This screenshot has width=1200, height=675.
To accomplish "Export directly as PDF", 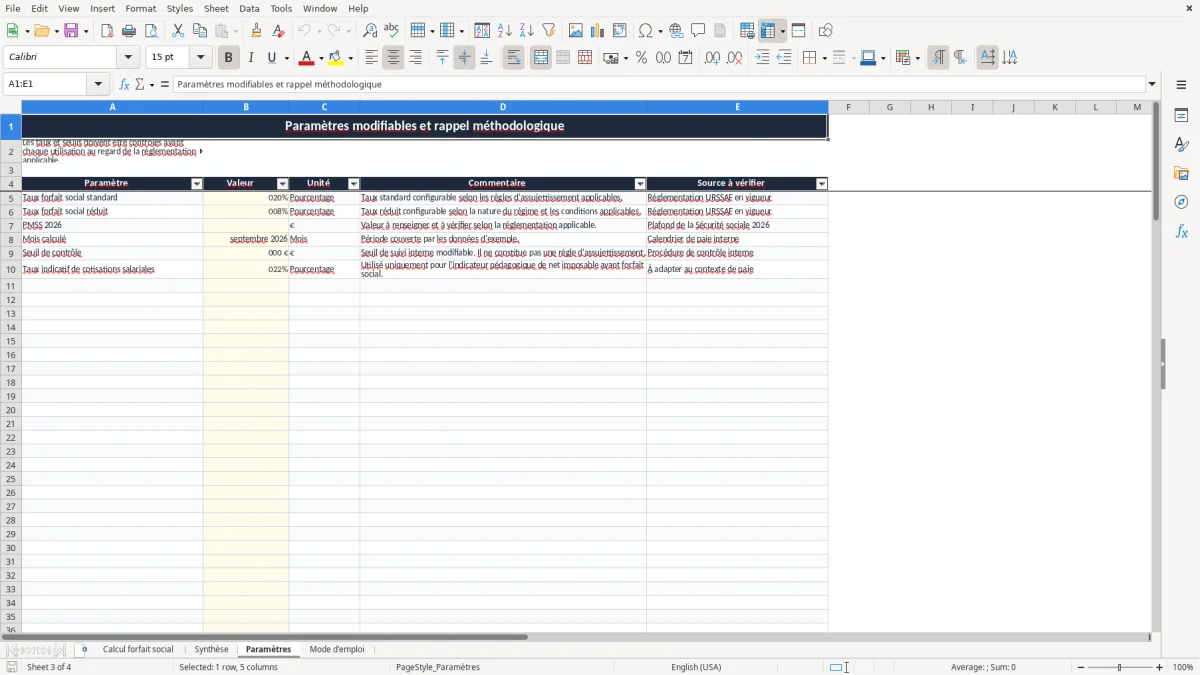I will [107, 31].
